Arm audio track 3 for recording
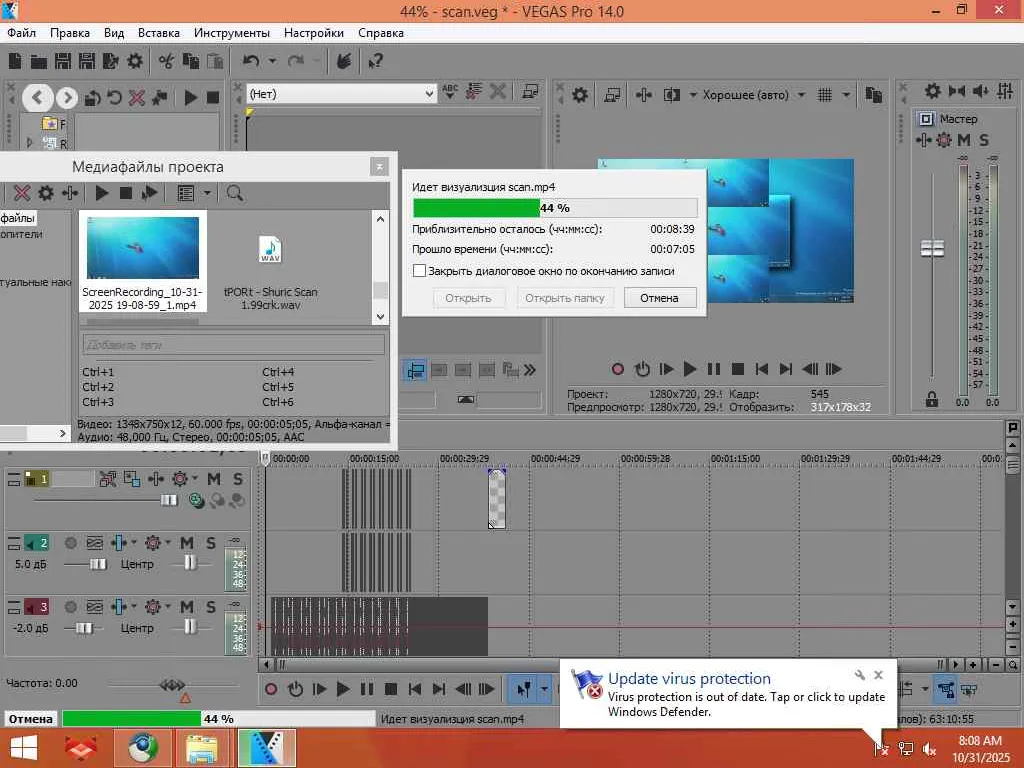 click(x=71, y=607)
